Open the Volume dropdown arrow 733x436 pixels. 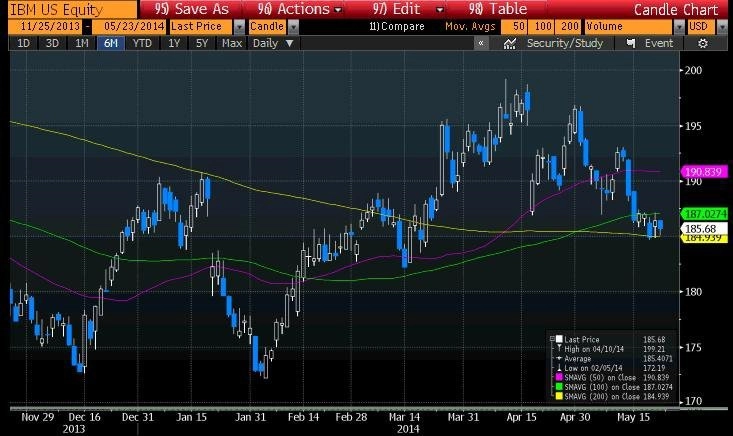680,27
